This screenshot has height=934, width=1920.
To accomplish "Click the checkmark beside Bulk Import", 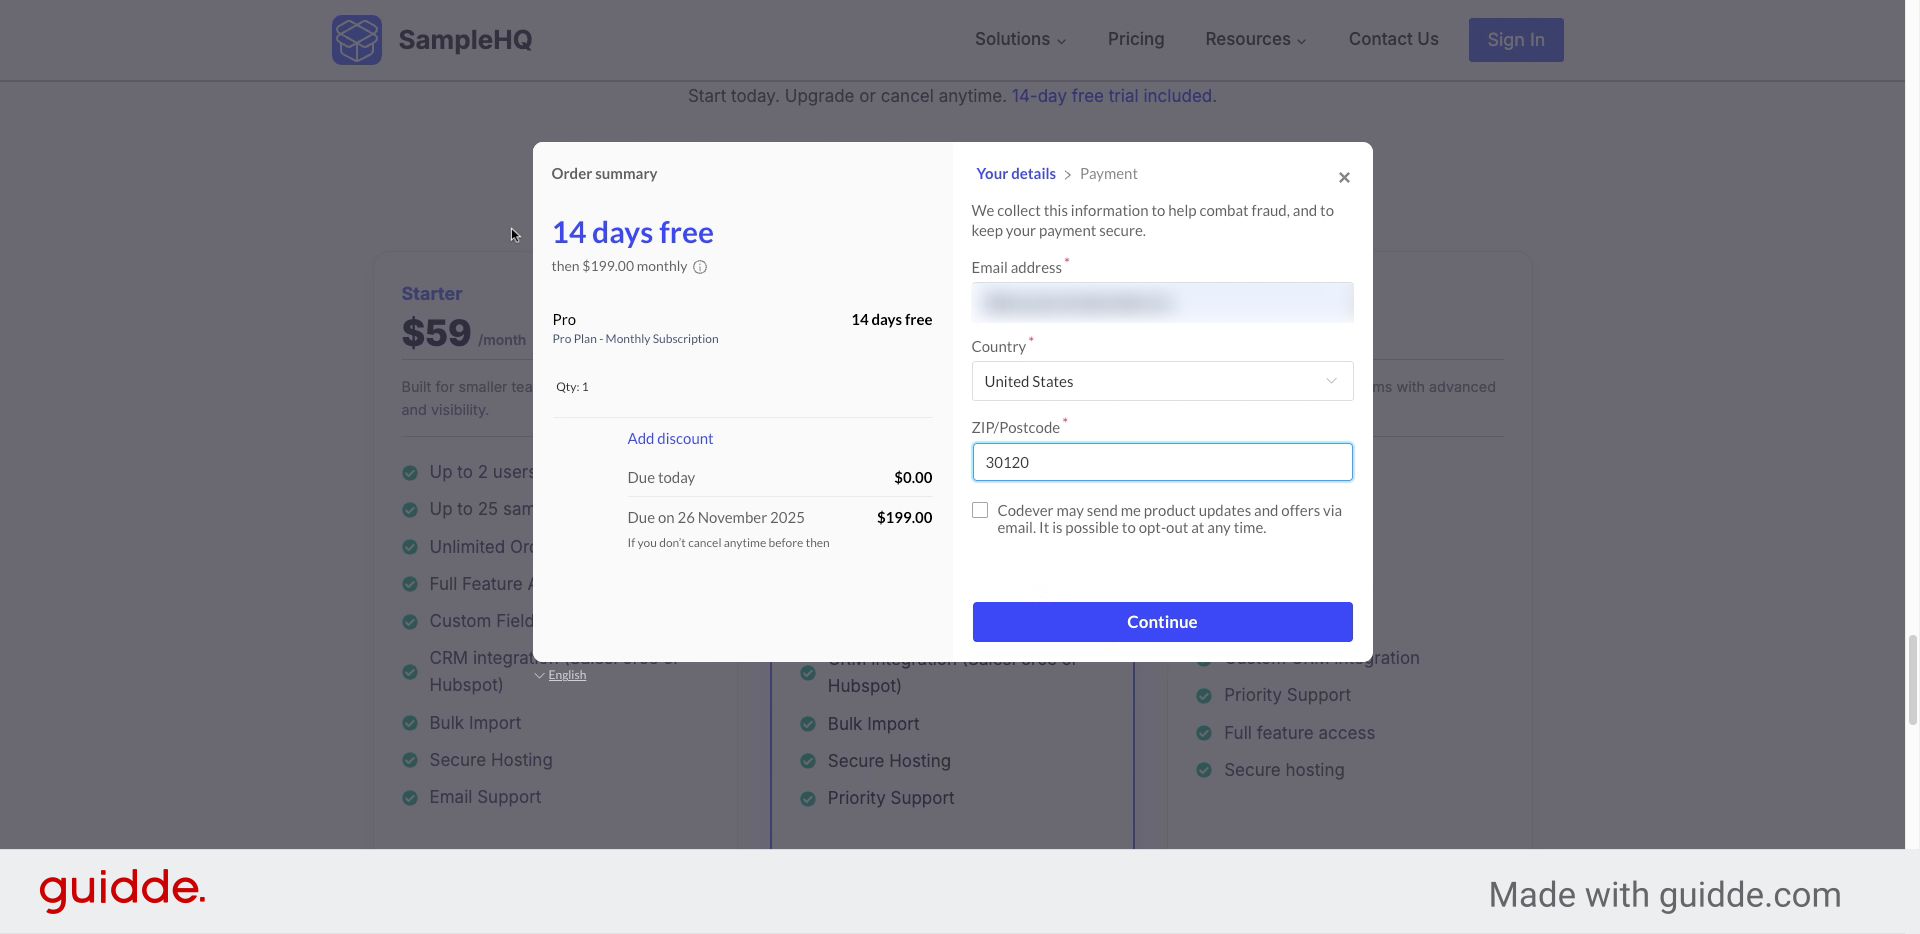I will coord(409,723).
